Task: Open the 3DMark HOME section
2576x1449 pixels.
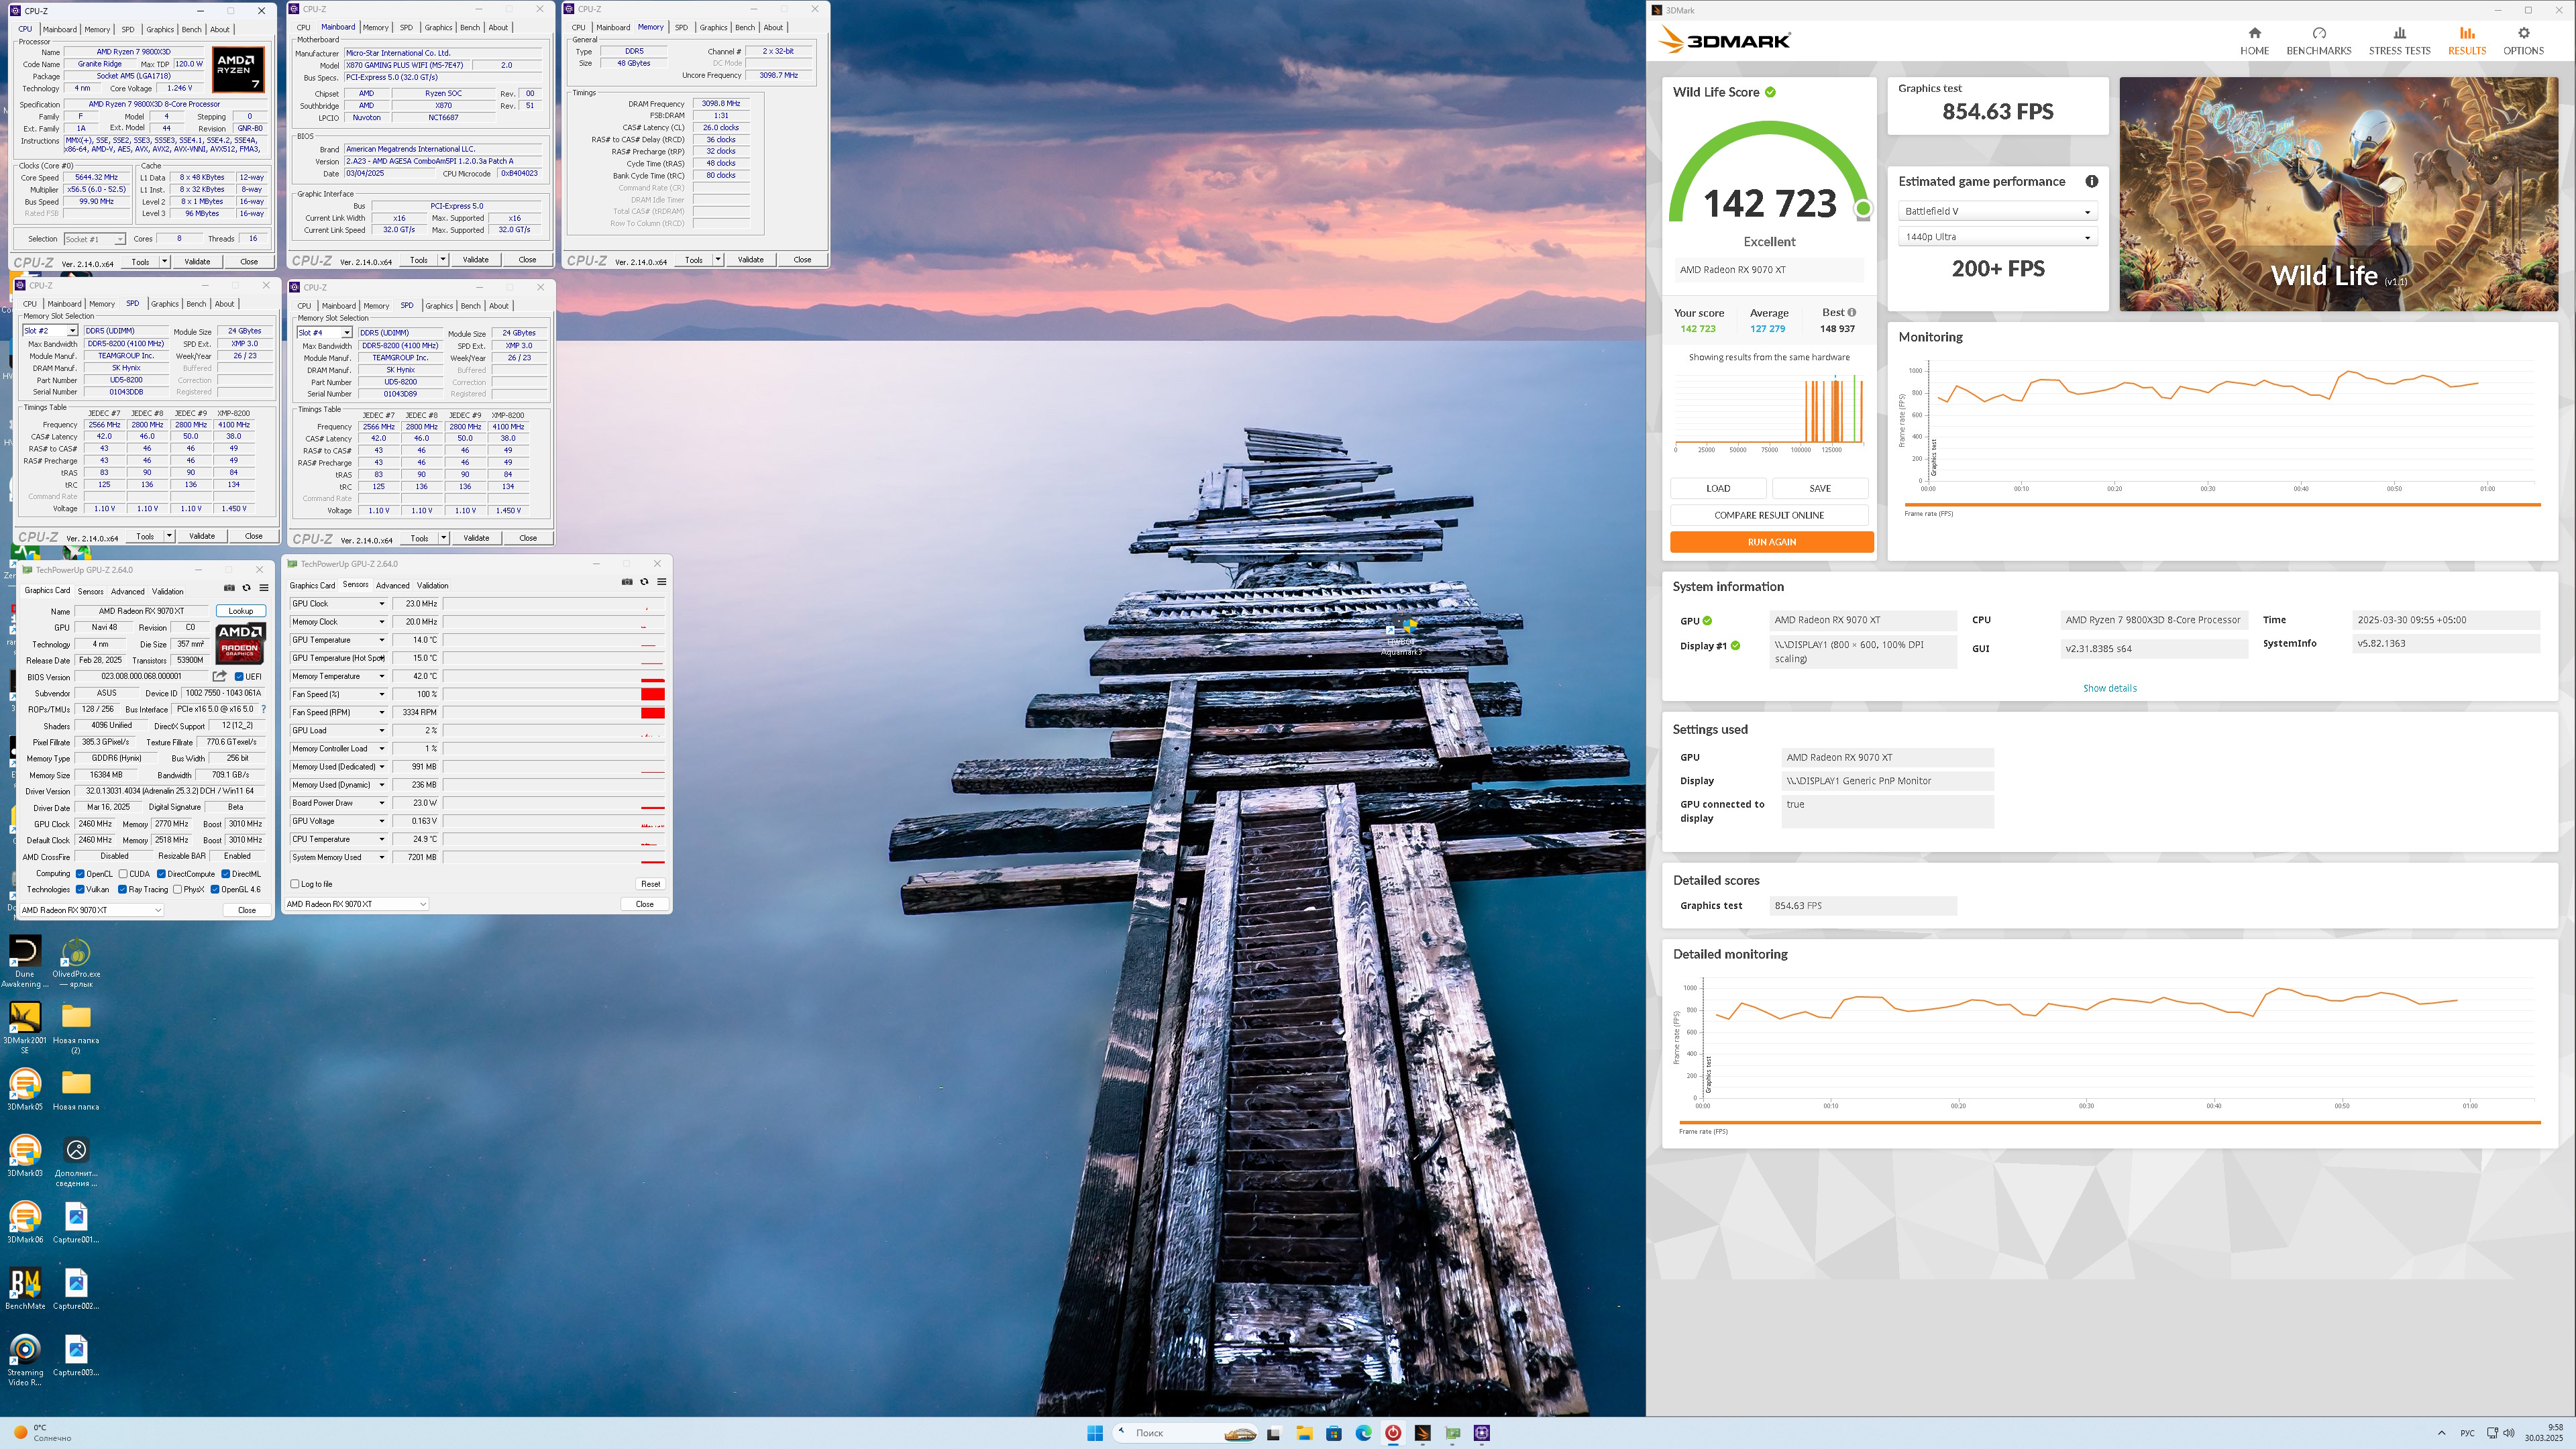Action: (x=2254, y=41)
